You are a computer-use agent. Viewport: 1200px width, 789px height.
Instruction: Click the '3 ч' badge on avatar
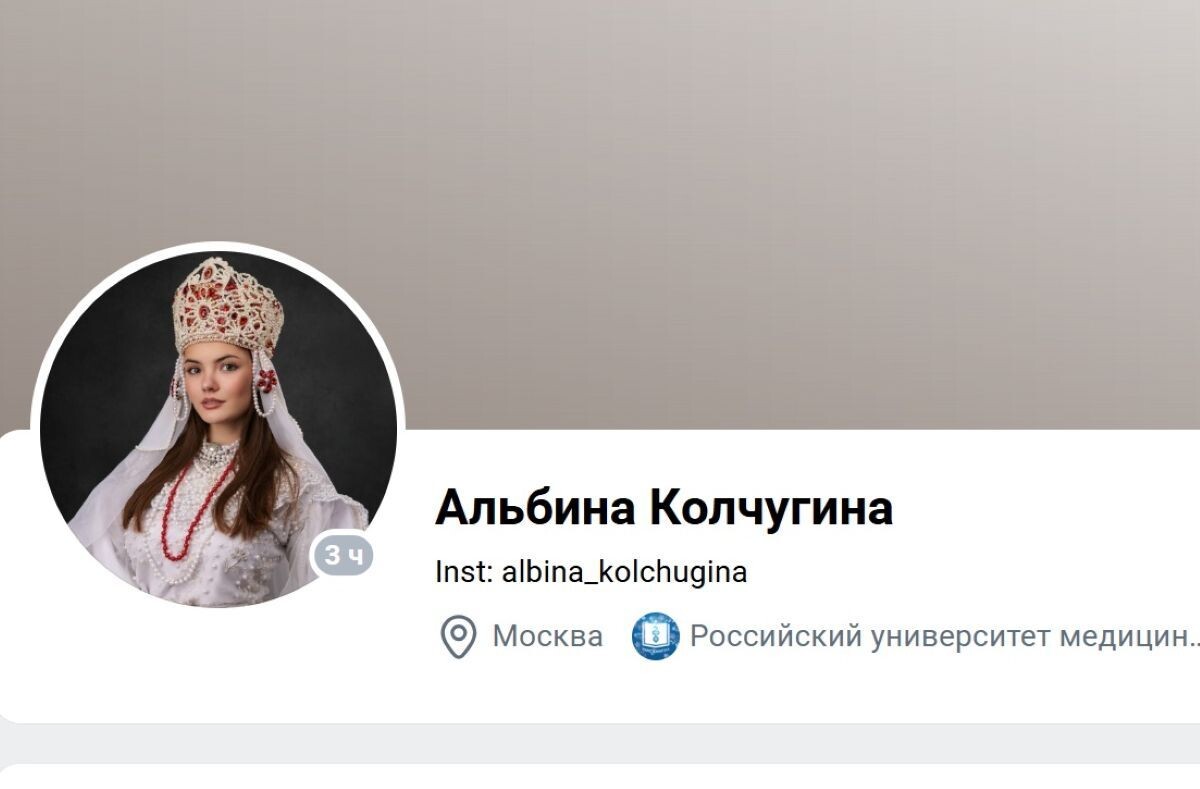345,556
